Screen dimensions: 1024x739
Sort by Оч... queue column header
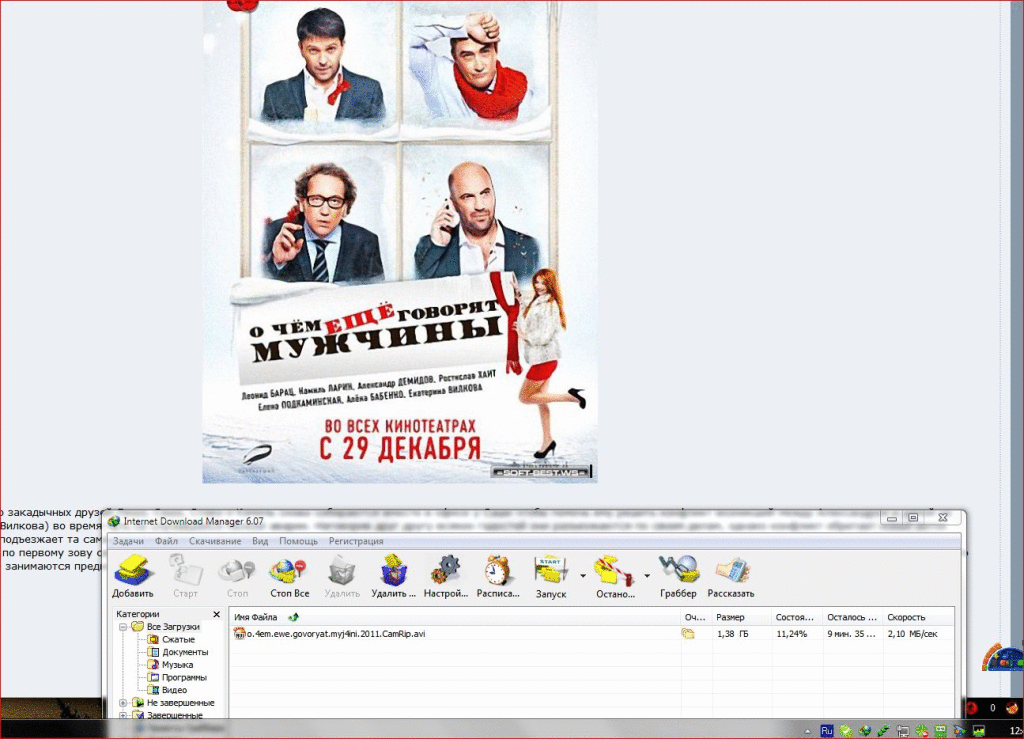point(696,617)
